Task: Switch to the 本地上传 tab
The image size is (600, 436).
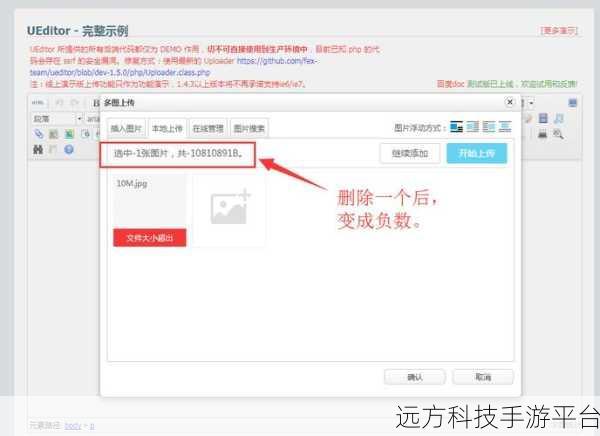Action: (167, 129)
